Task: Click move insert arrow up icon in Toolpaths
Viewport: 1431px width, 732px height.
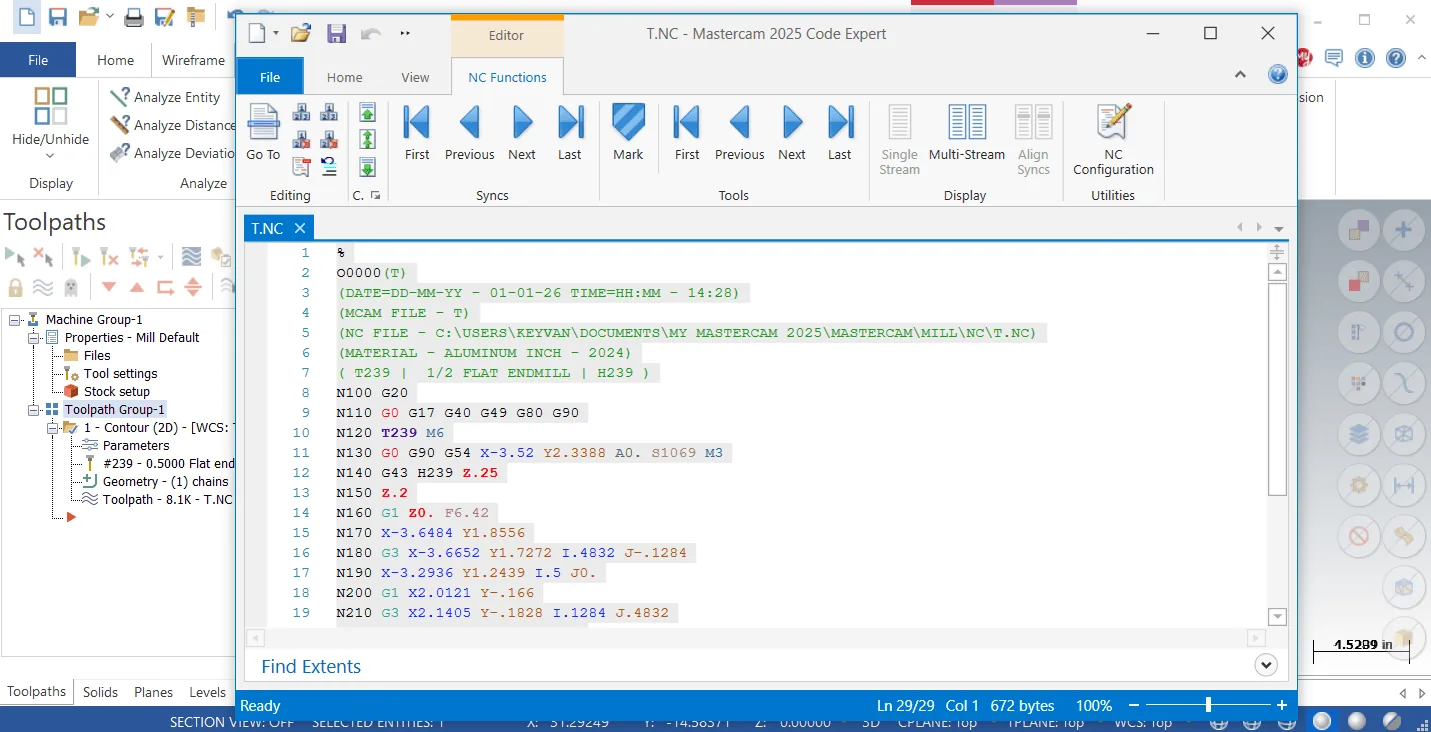Action: pos(137,288)
